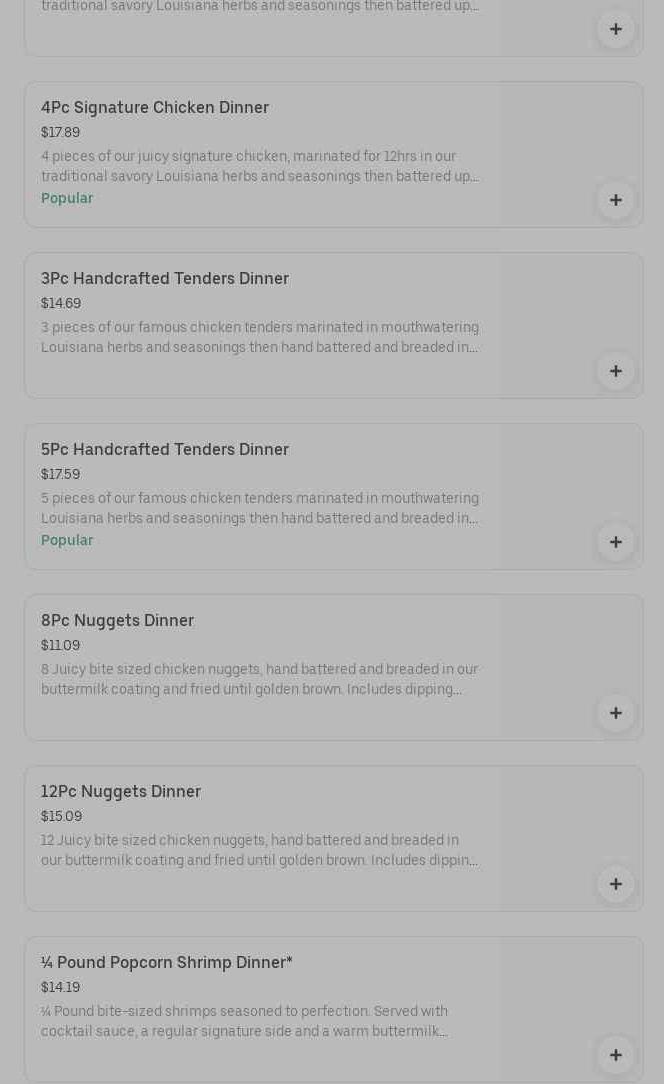Select 5Pc Handcrafted Tenders Dinner title
Viewport: 664px width, 1084px height.
click(165, 449)
